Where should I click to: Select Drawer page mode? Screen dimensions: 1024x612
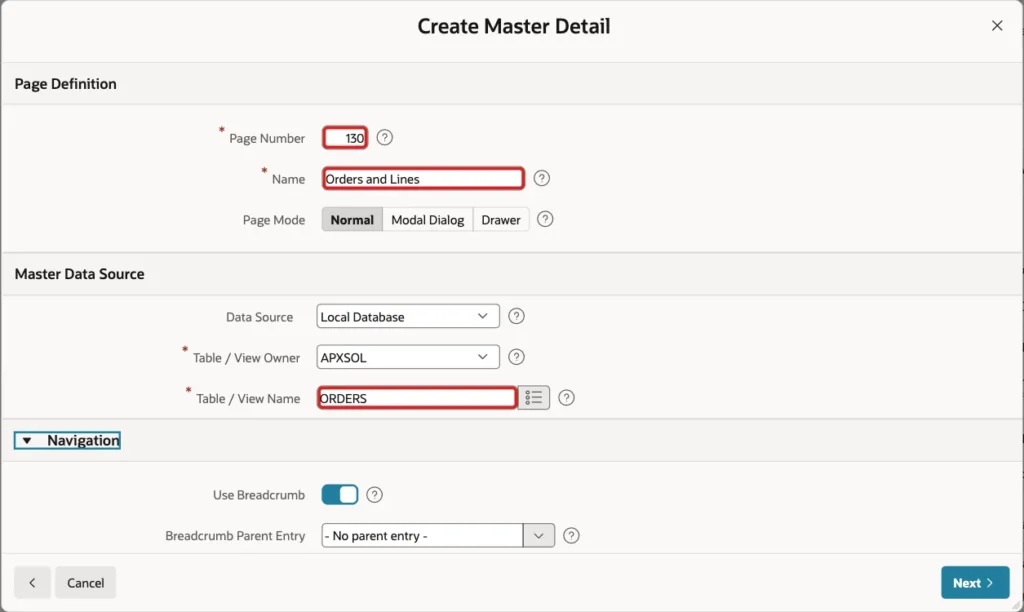[x=501, y=219]
